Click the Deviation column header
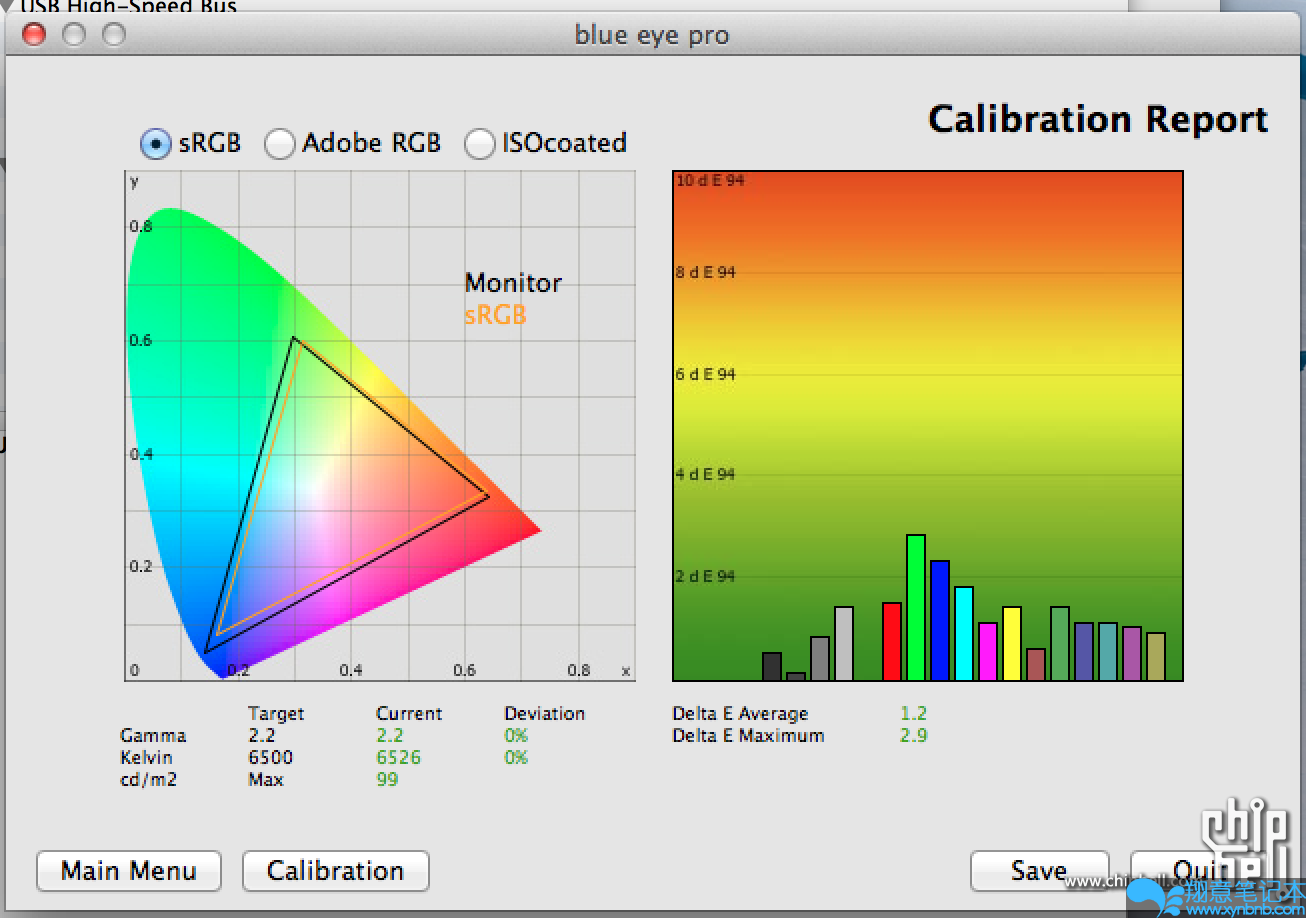1306x918 pixels. pos(544,714)
